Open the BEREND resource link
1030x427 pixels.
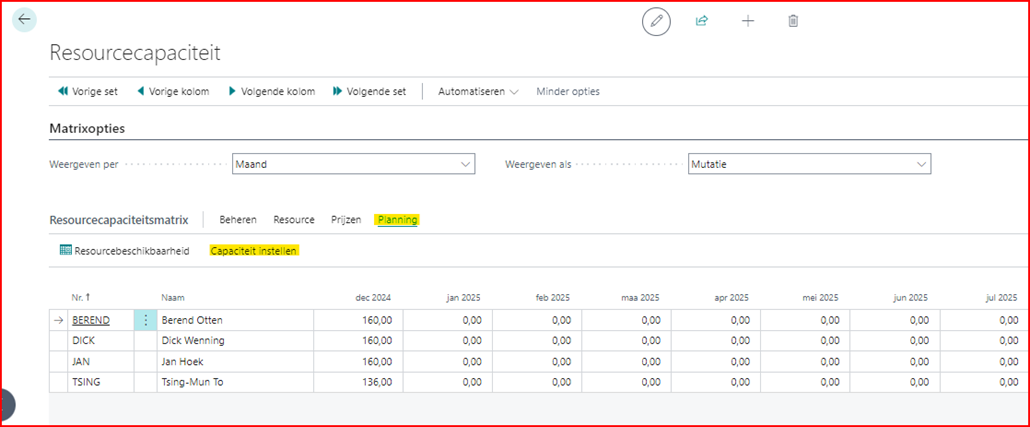pyautogui.click(x=91, y=320)
